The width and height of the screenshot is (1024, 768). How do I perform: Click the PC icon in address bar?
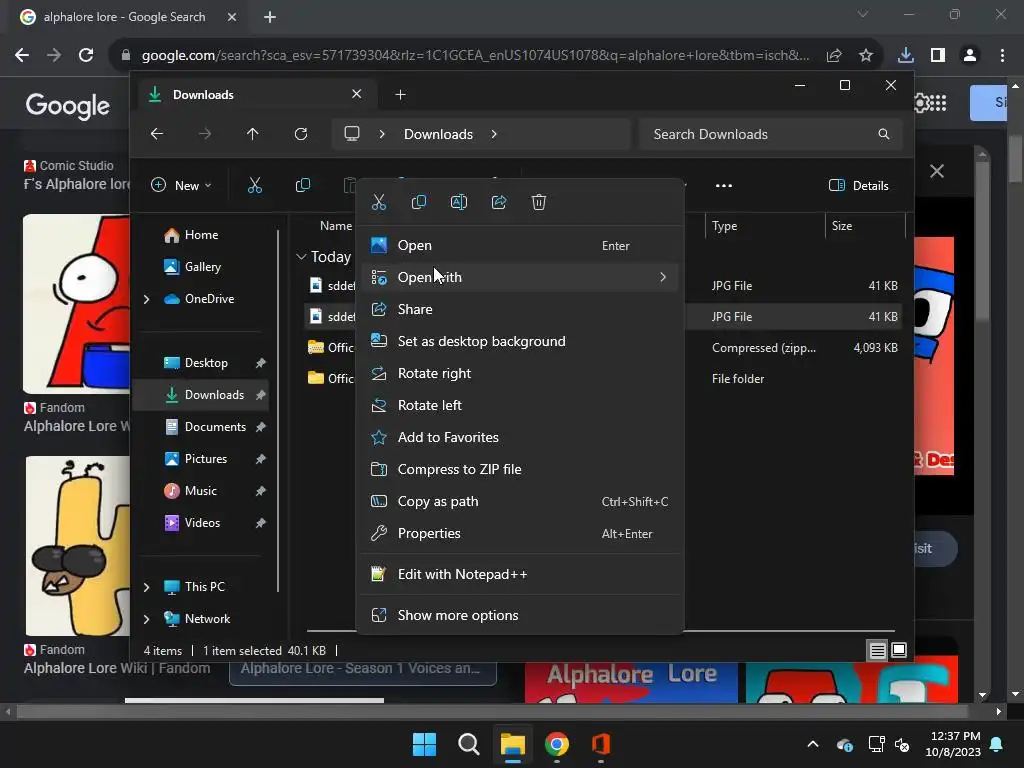point(352,134)
